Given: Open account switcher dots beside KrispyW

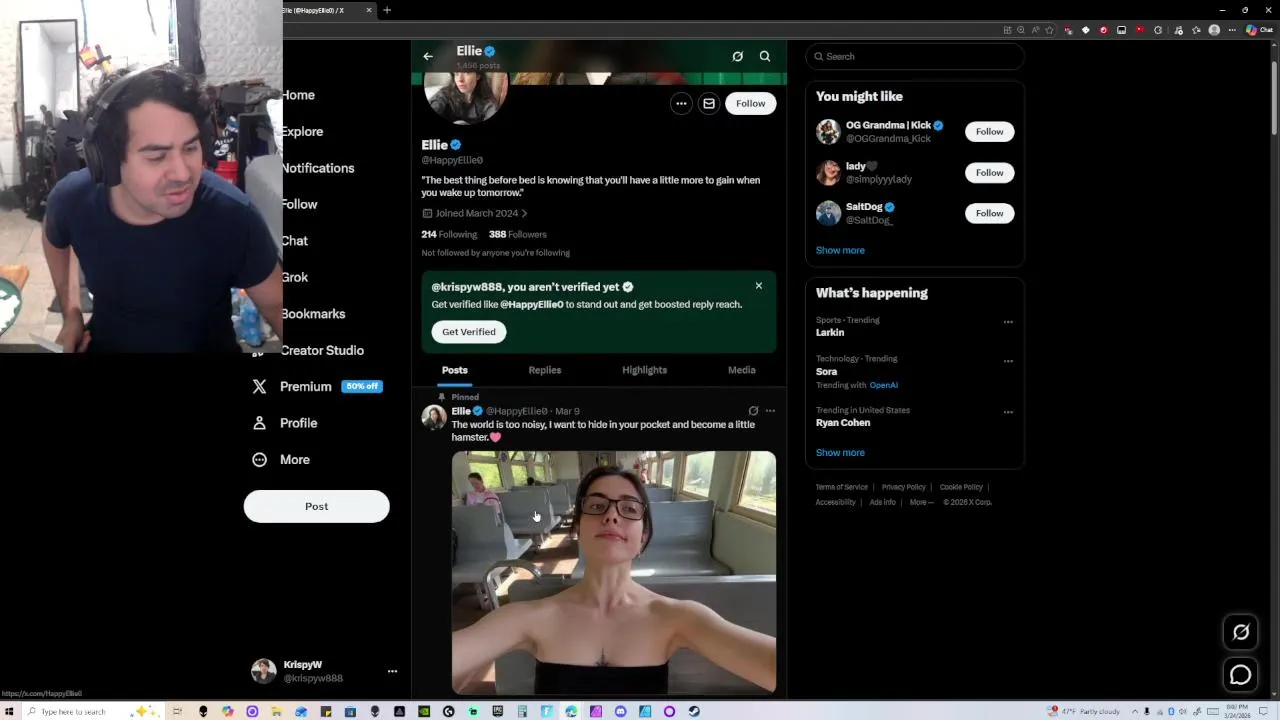Looking at the screenshot, I should [392, 672].
